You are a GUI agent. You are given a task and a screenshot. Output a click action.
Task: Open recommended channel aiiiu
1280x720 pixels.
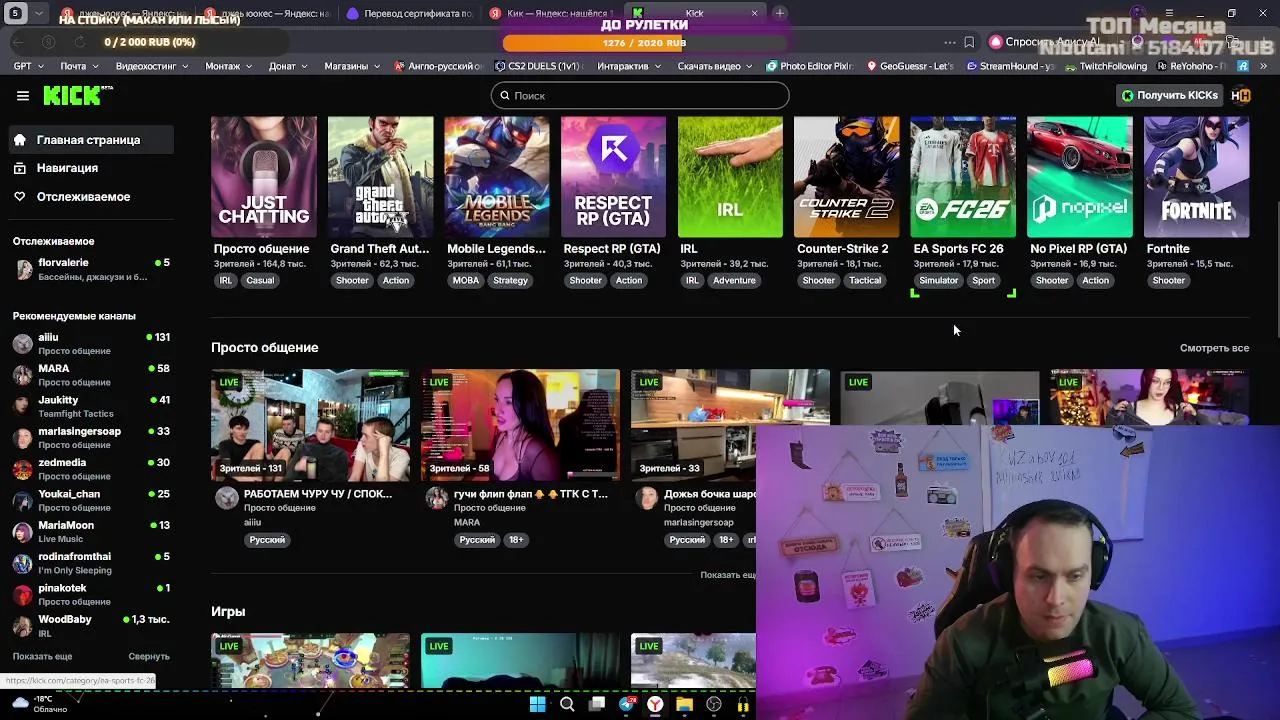[90, 344]
